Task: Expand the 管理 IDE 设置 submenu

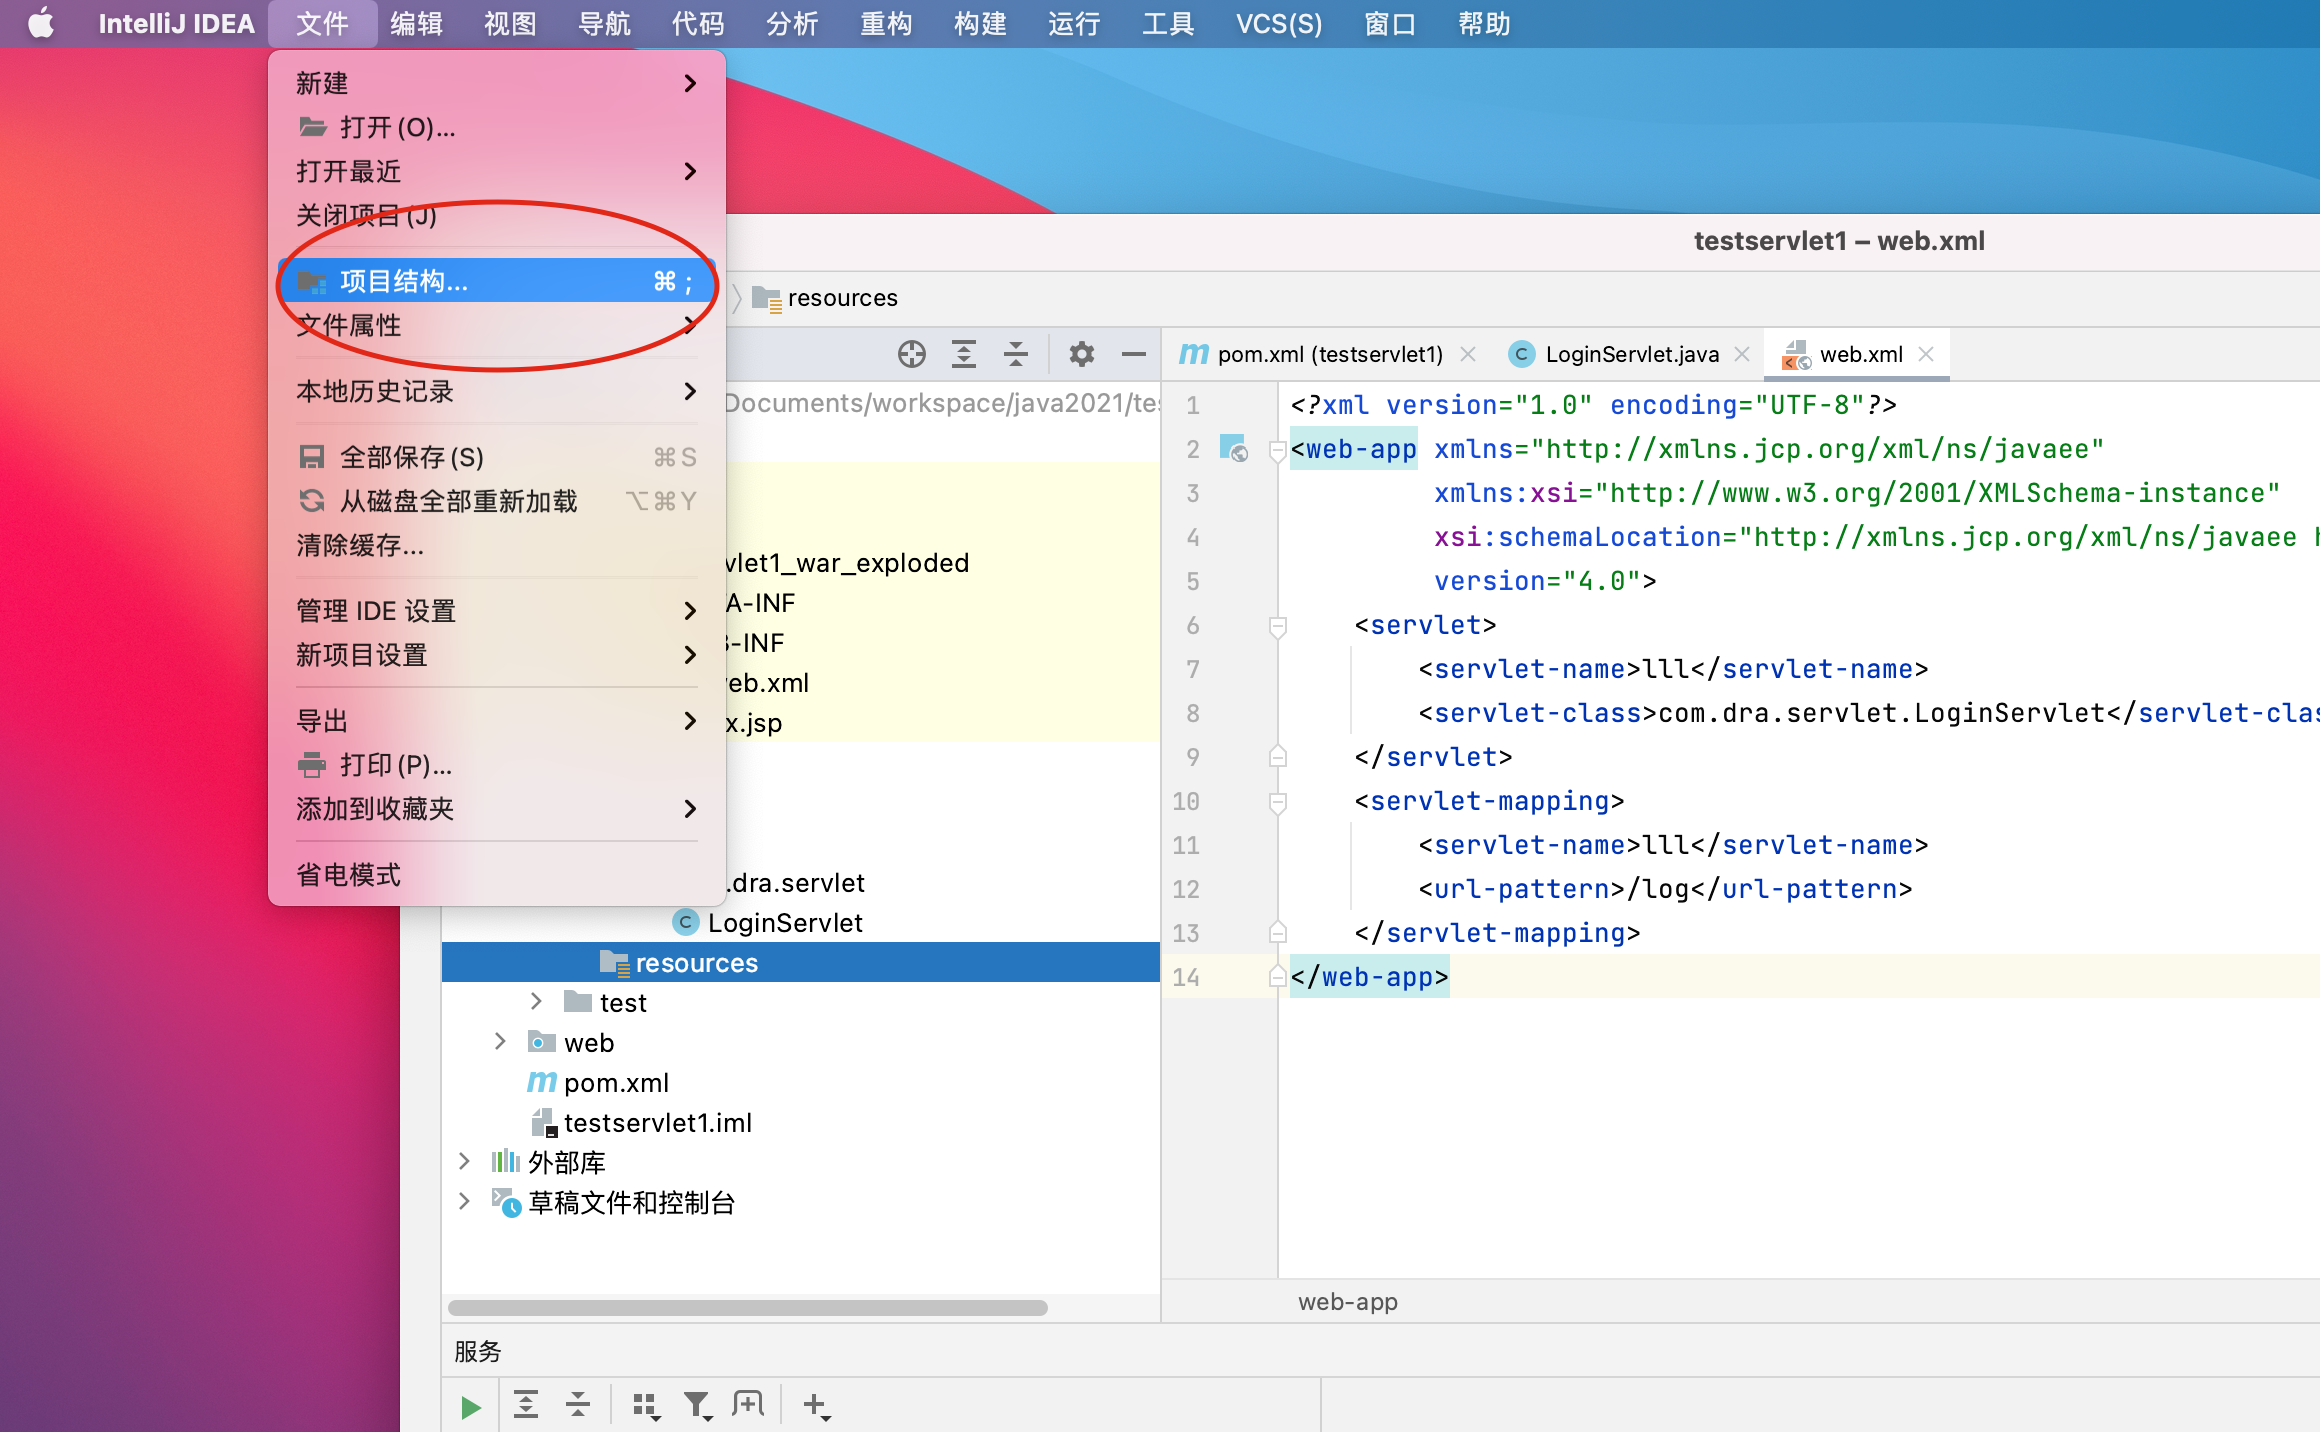Action: pyautogui.click(x=497, y=611)
